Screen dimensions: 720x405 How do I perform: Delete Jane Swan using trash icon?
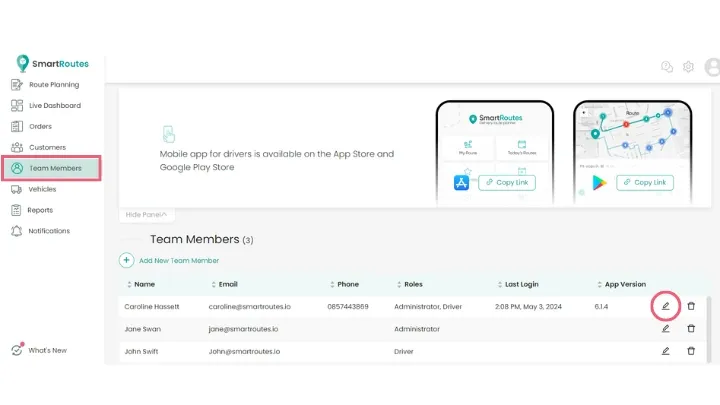click(691, 328)
